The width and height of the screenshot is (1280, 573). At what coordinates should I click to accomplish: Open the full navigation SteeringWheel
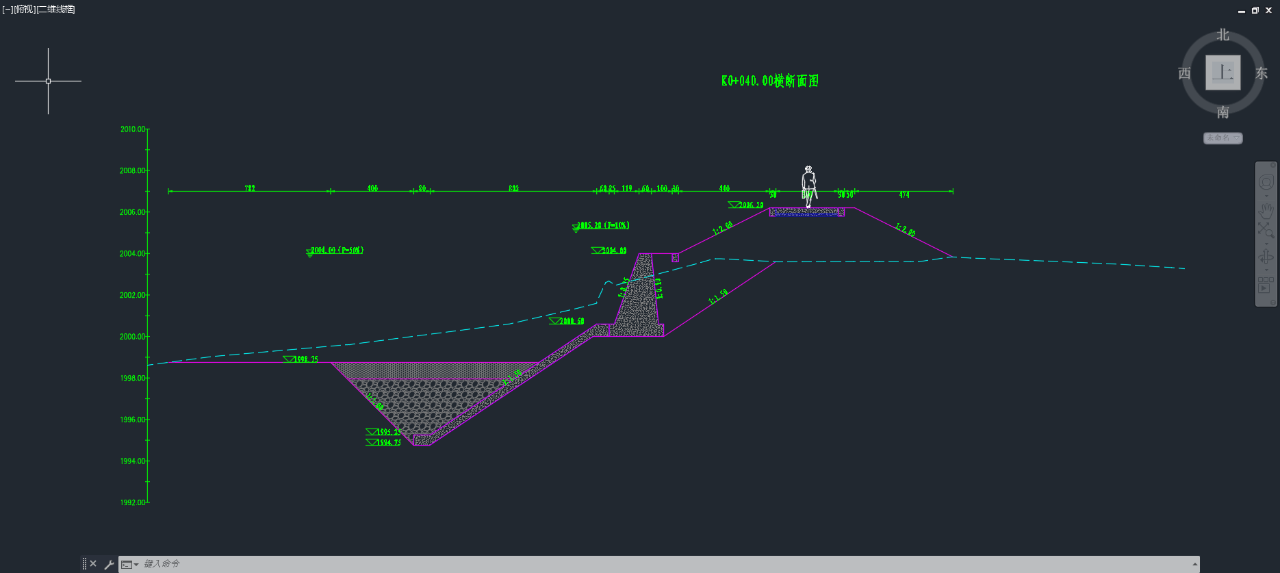(1266, 181)
